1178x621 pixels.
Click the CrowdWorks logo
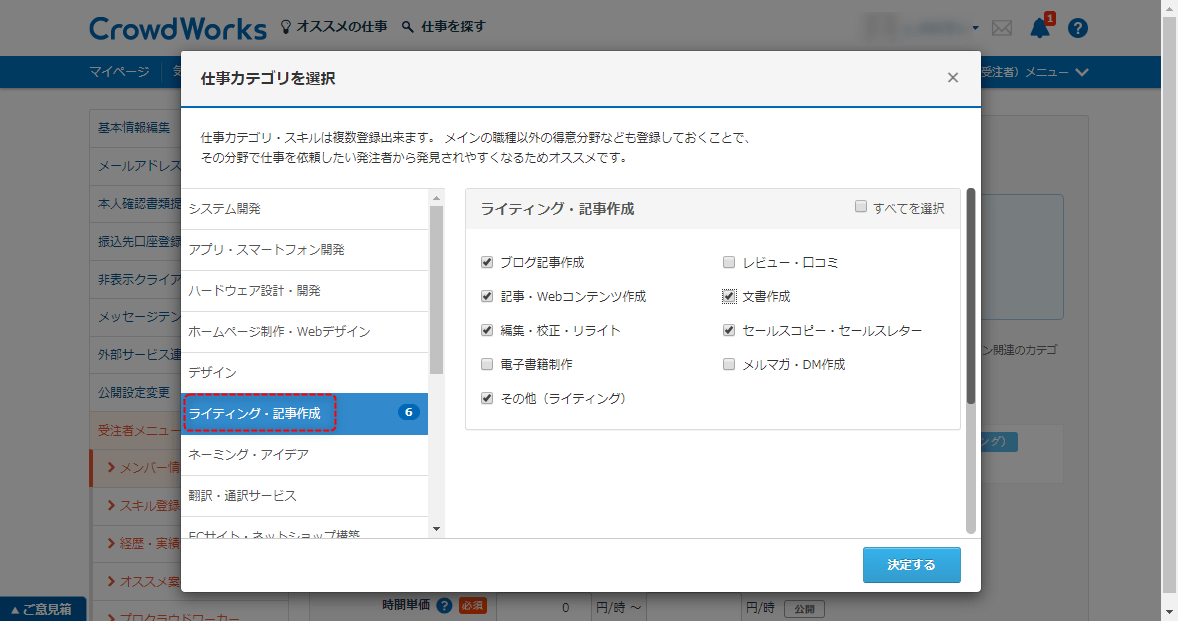(178, 28)
